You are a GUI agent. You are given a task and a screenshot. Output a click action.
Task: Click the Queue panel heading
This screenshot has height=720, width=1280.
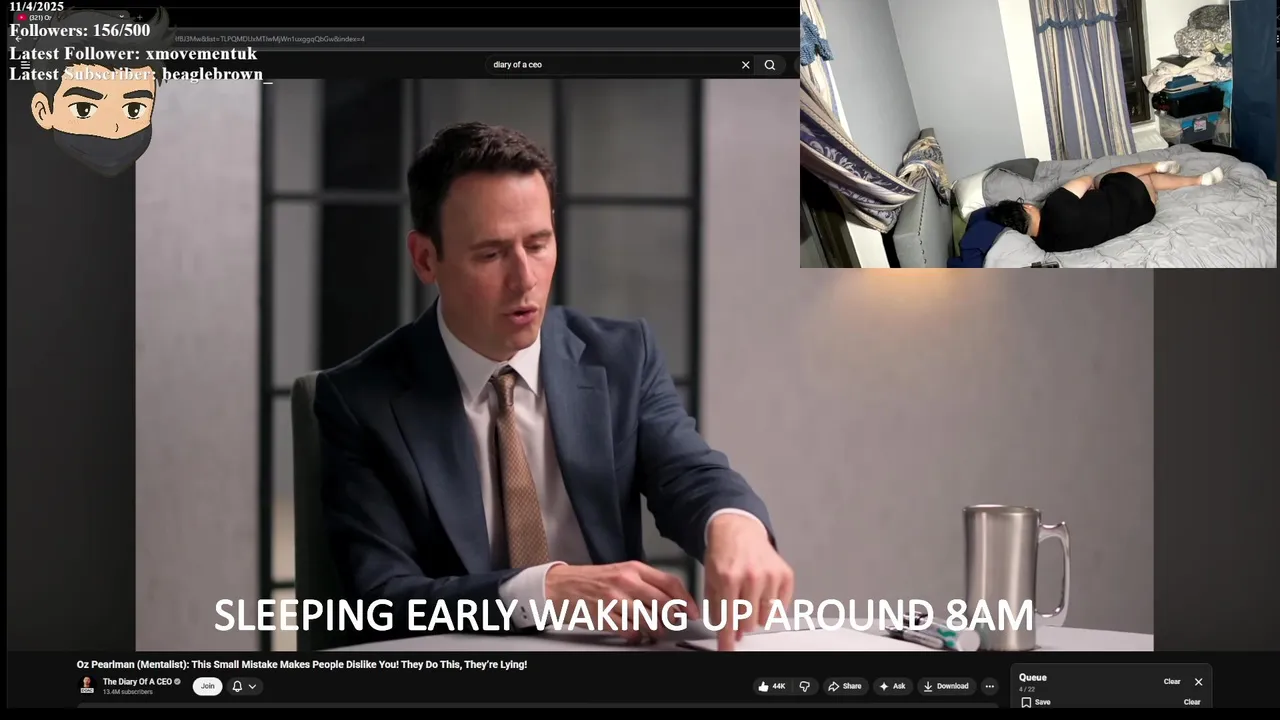(1033, 678)
